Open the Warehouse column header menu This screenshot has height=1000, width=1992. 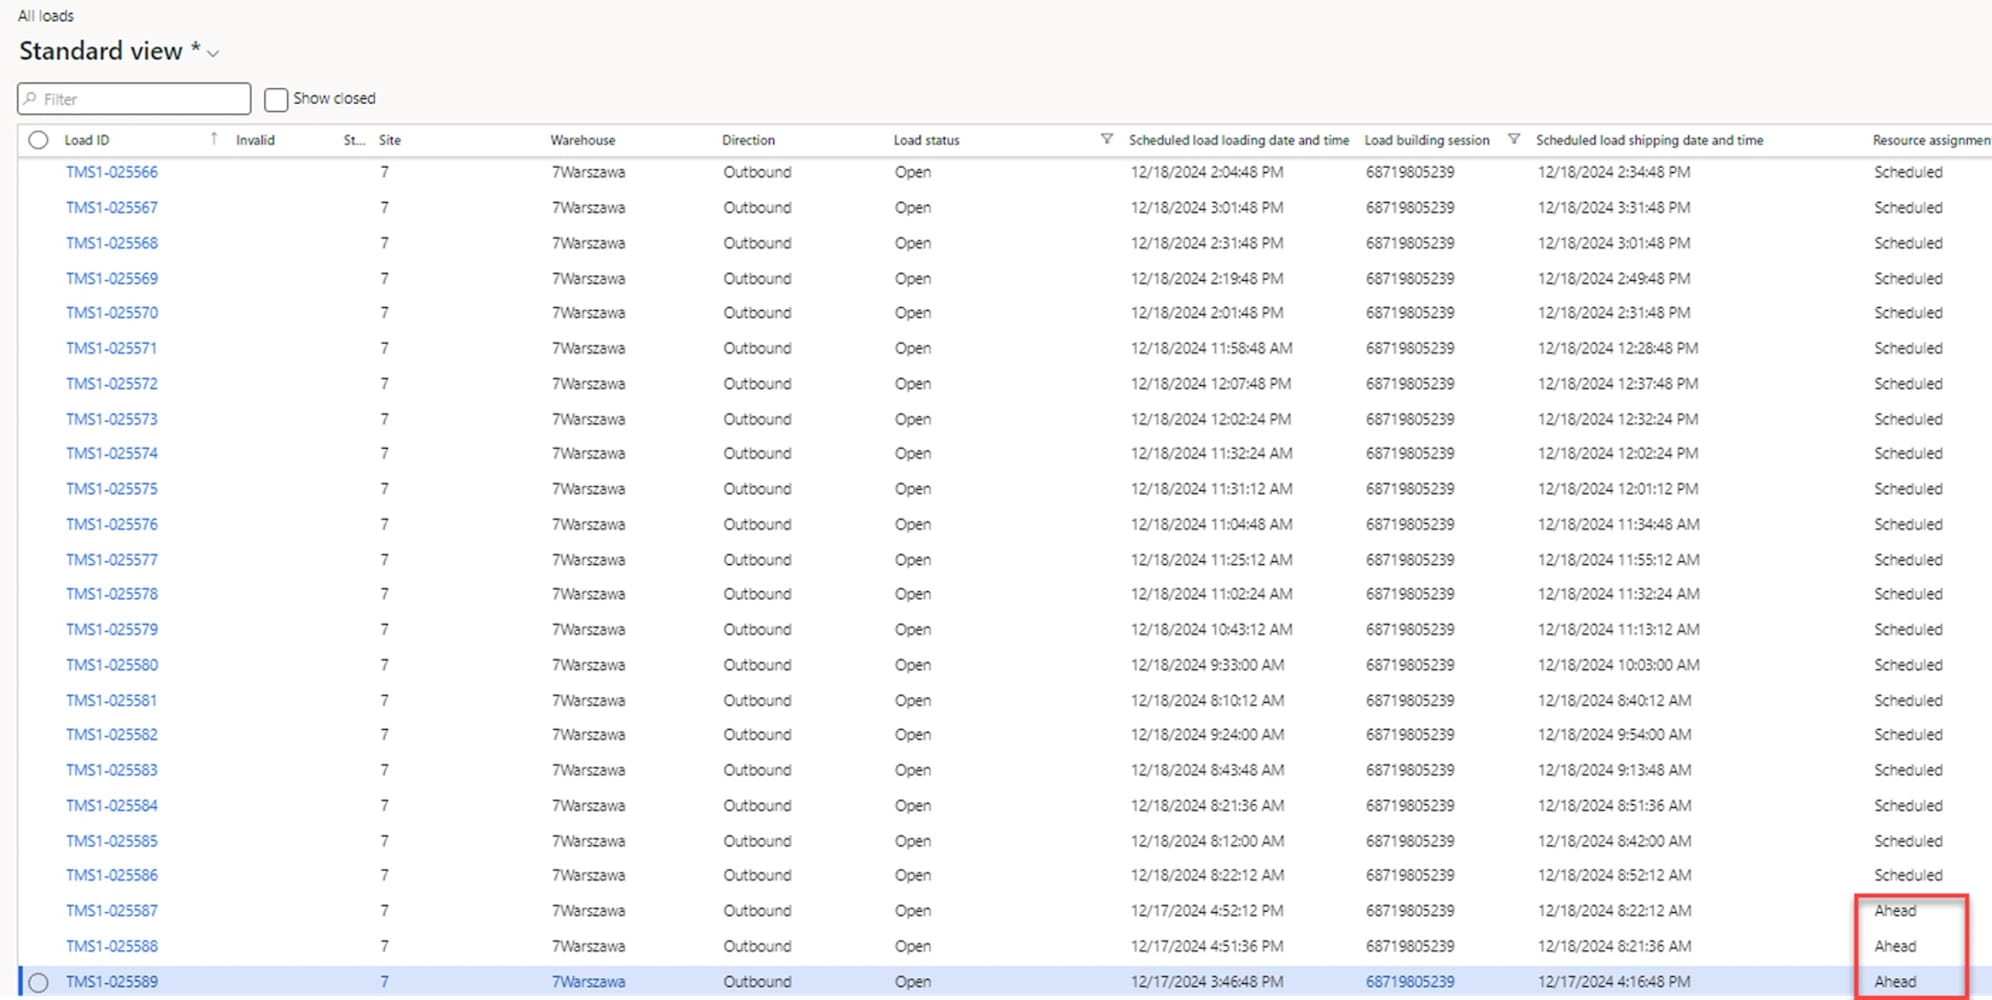click(x=582, y=140)
